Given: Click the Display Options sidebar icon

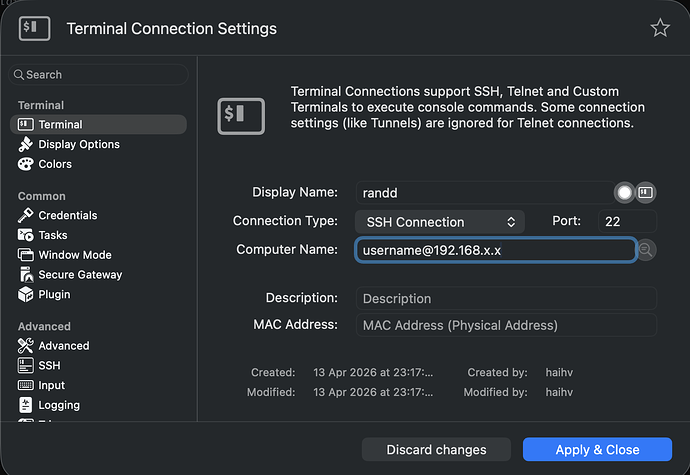Looking at the screenshot, I should tap(26, 144).
